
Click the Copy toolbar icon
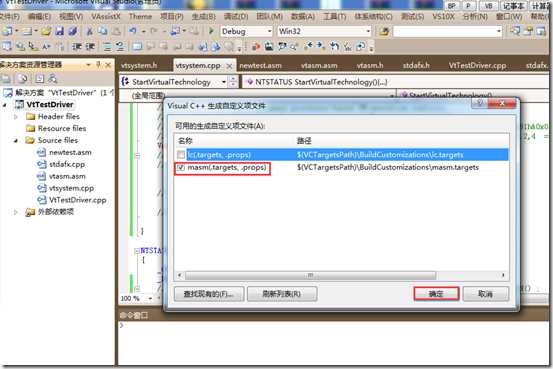[x=103, y=31]
